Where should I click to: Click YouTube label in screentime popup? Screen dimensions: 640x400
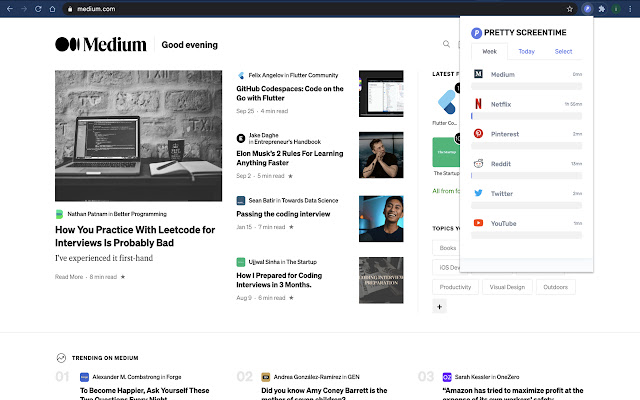(504, 223)
